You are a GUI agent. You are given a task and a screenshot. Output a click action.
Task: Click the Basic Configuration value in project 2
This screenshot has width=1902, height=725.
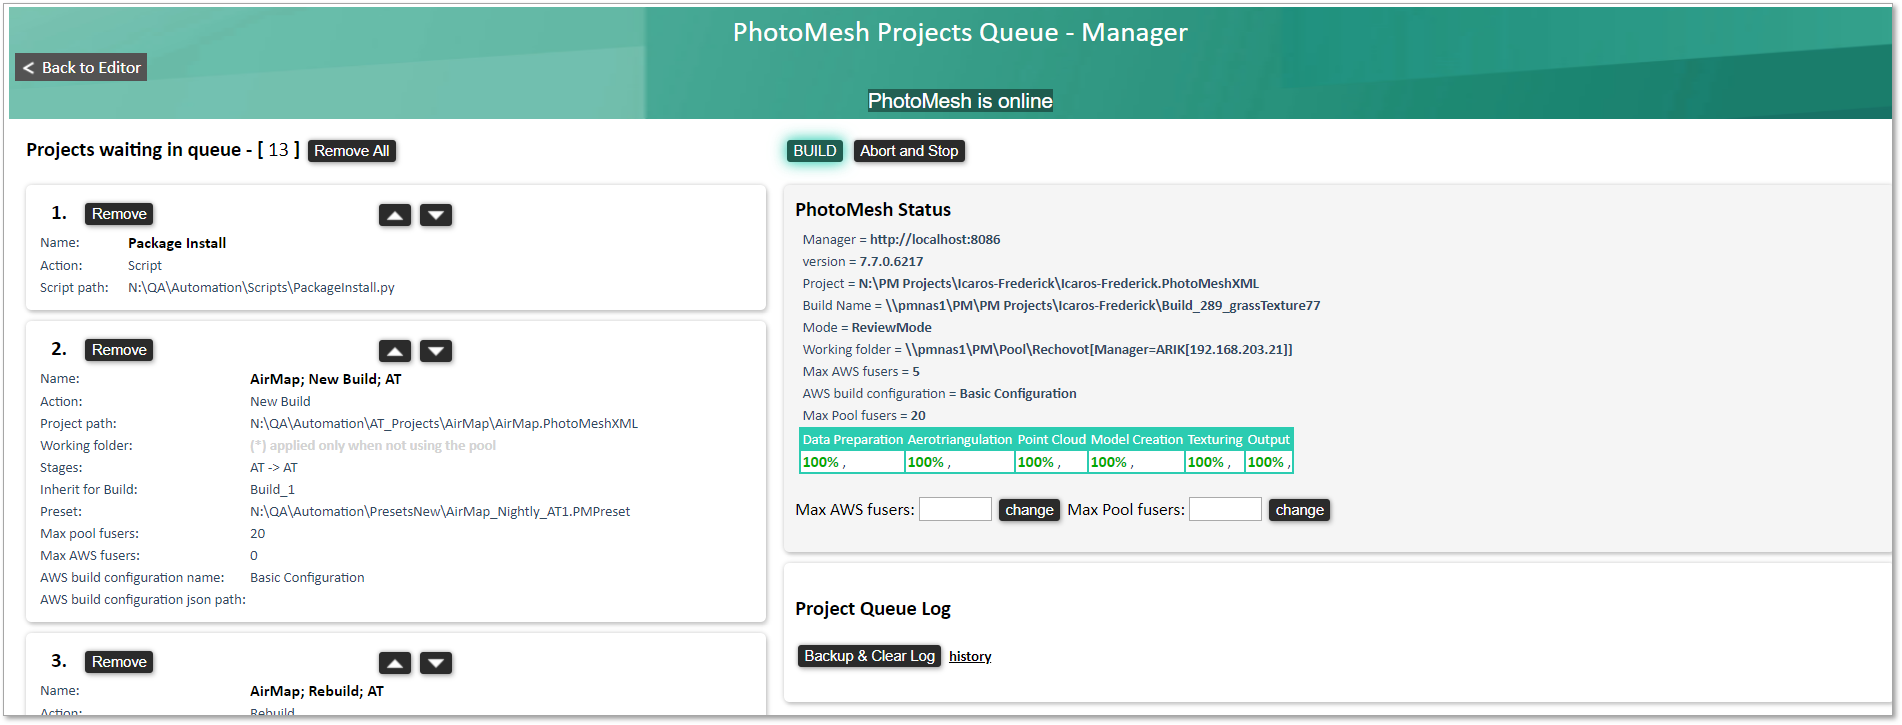point(307,577)
